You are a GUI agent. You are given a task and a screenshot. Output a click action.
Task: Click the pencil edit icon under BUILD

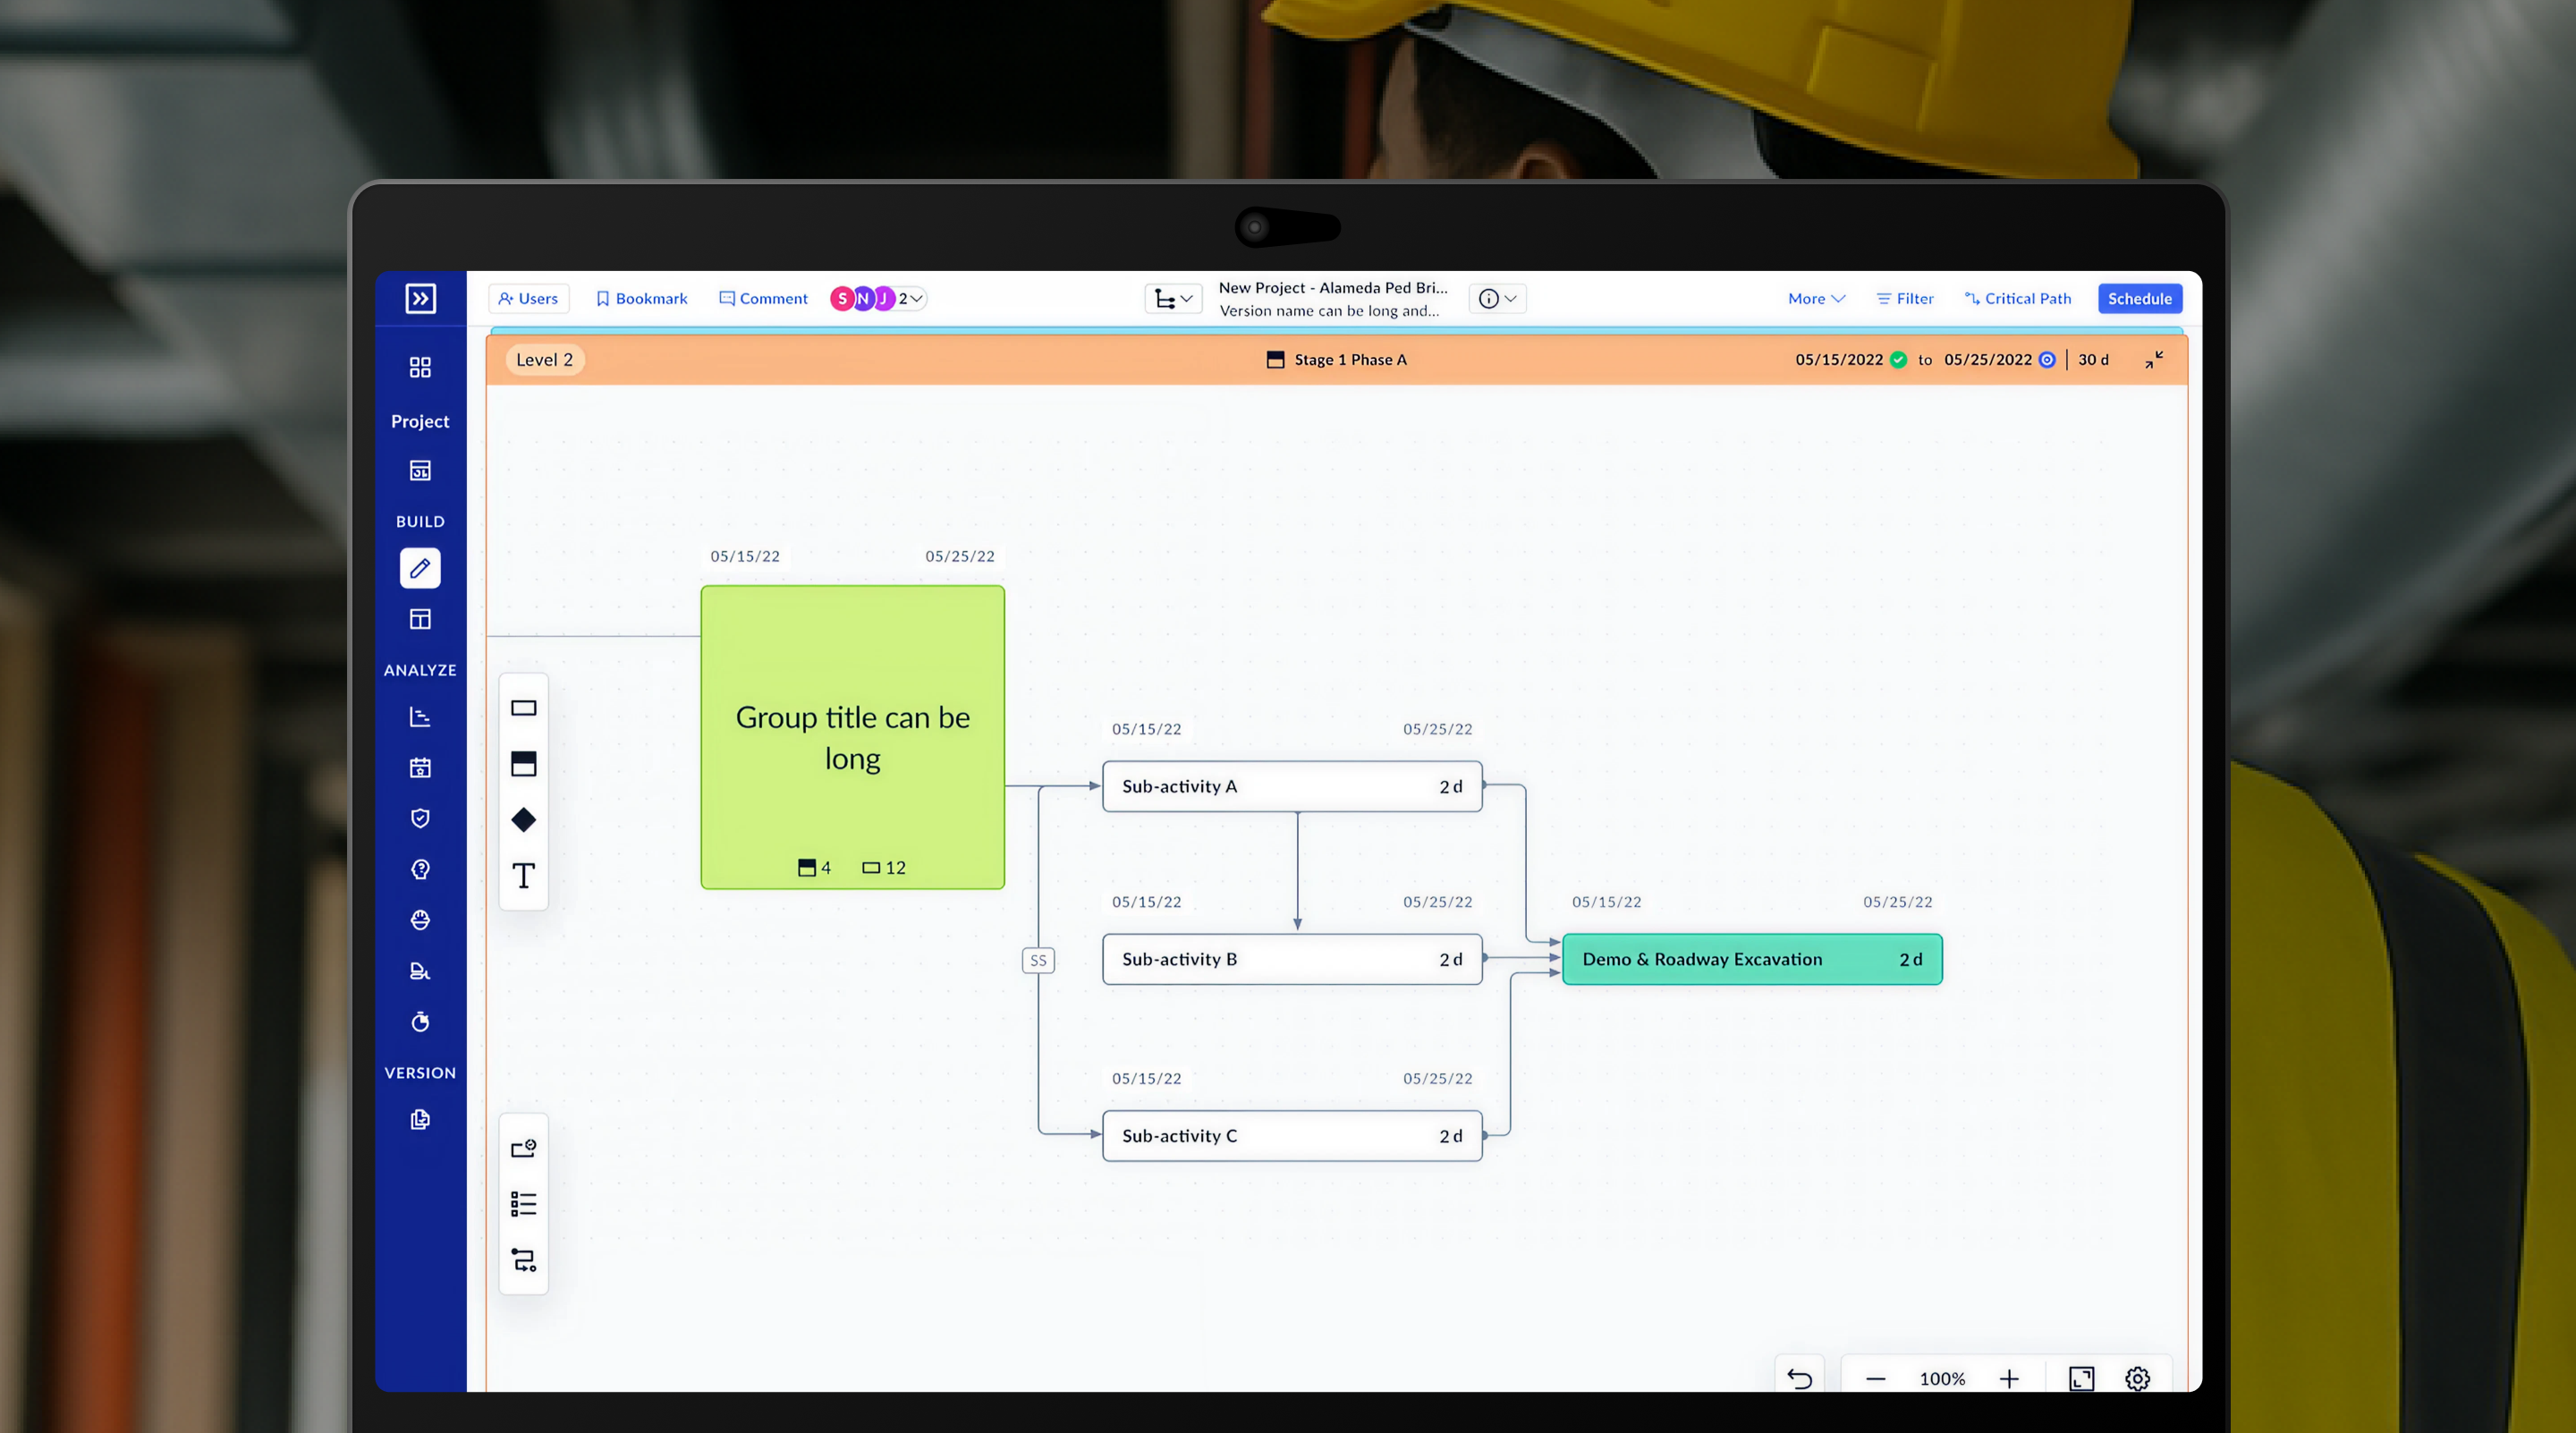pyautogui.click(x=420, y=568)
